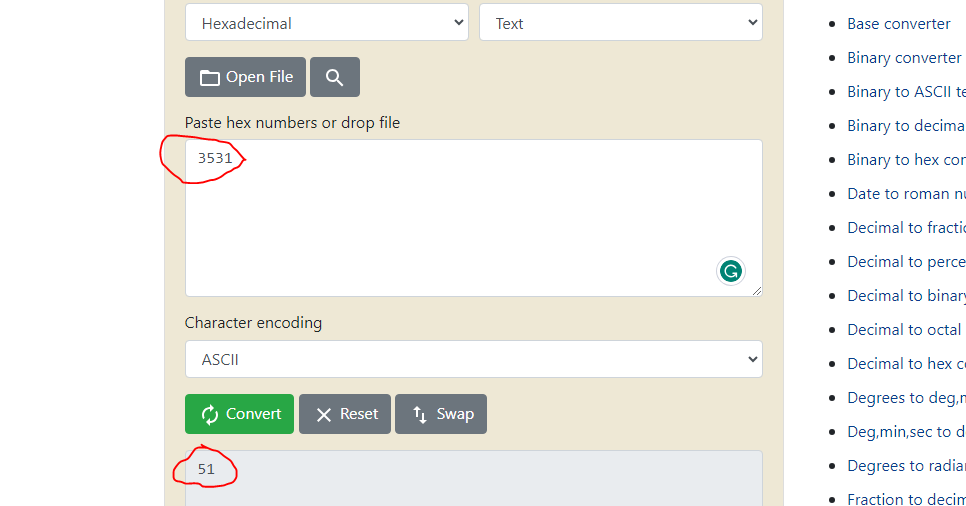Open the Decimal to fraction link

905,227
